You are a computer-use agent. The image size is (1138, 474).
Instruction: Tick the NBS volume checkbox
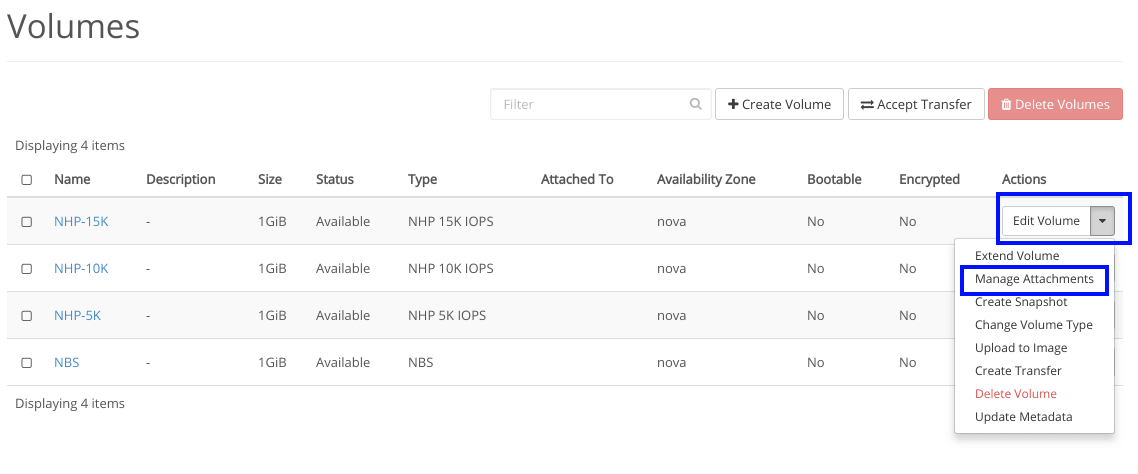click(x=27, y=363)
